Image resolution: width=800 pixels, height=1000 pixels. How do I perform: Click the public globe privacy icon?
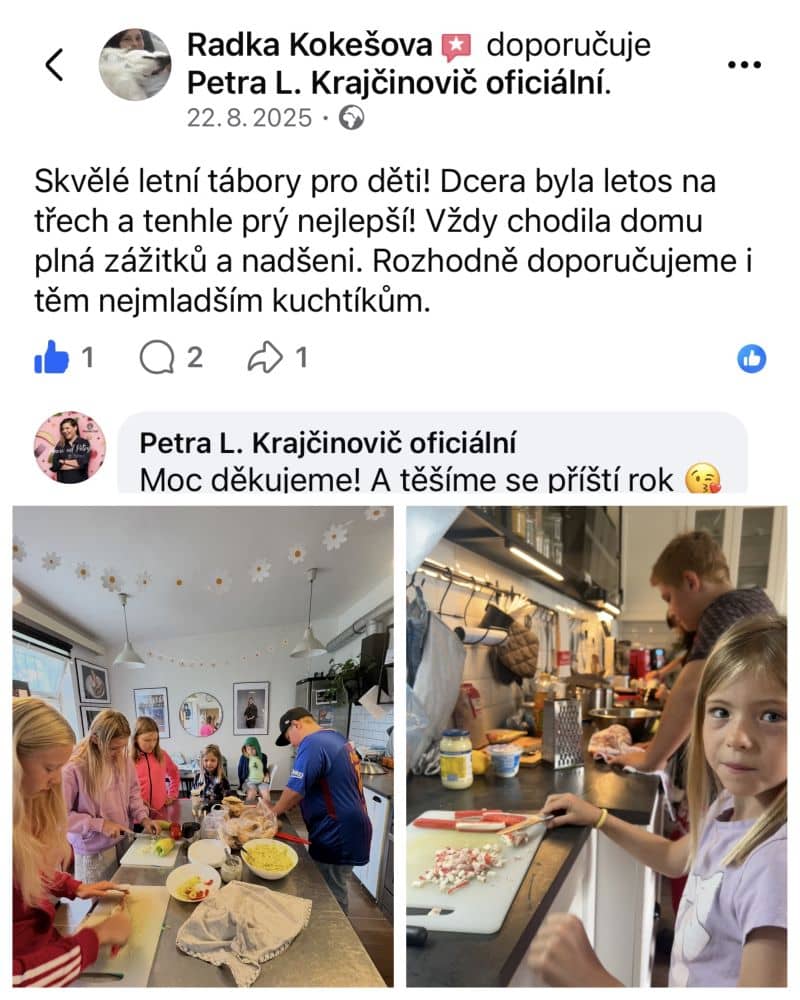(351, 118)
